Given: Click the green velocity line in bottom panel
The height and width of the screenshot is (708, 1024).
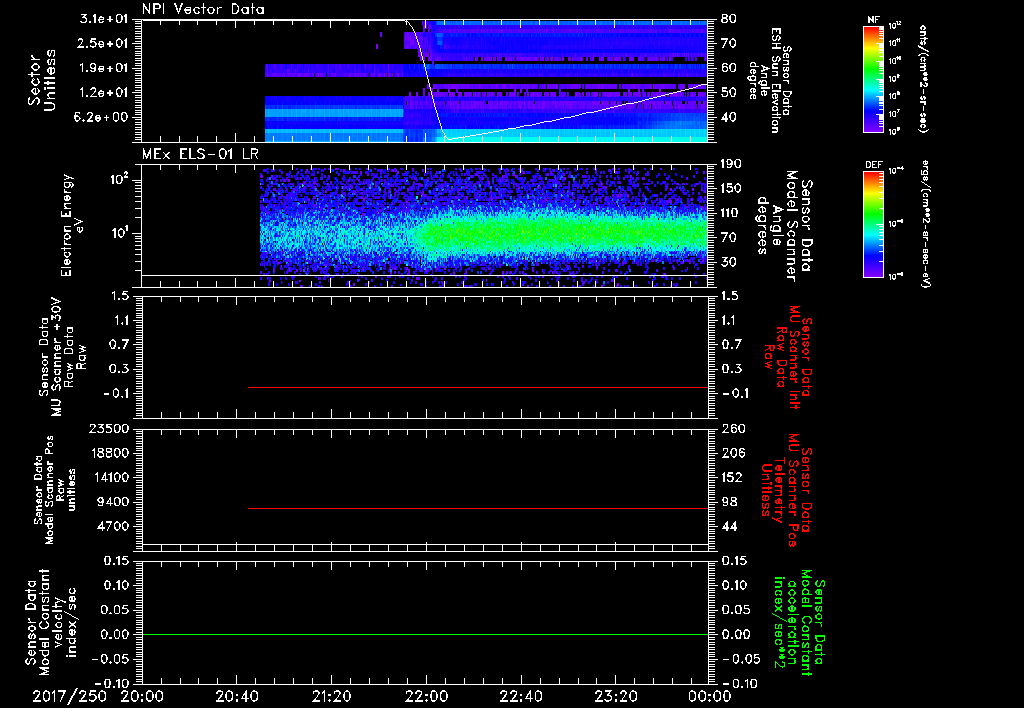Looking at the screenshot, I should 425,634.
